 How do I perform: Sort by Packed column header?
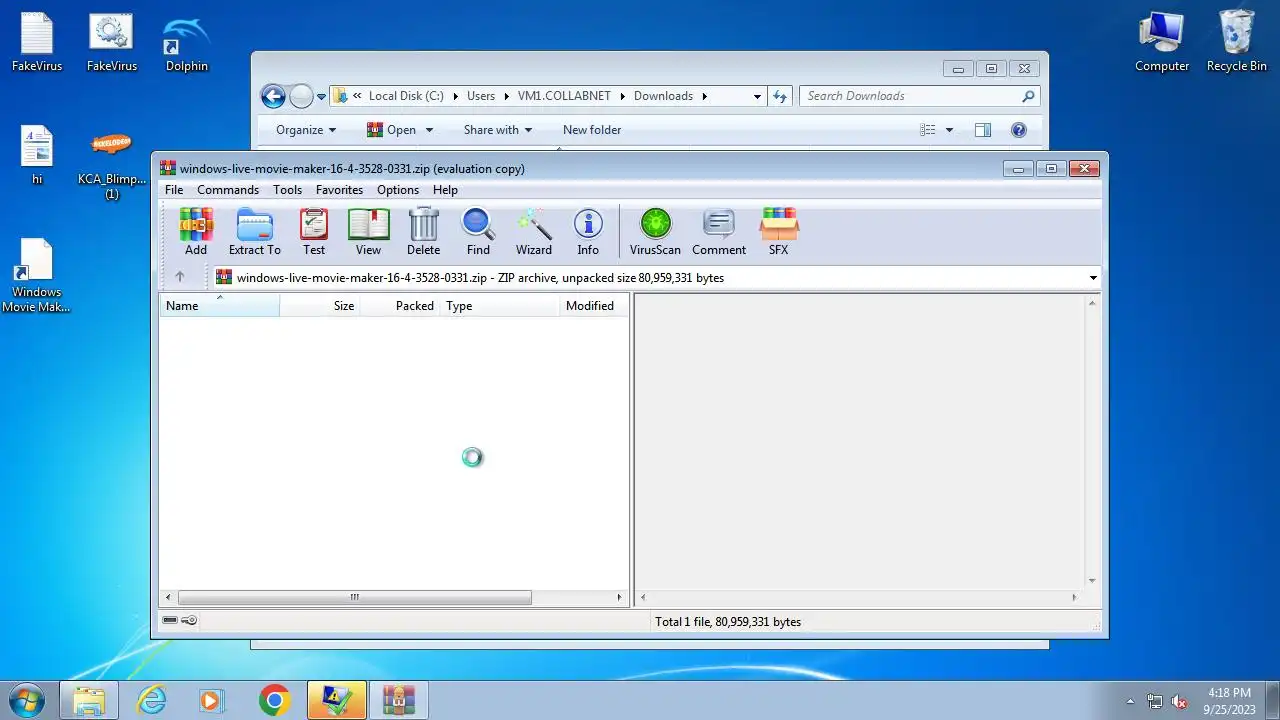click(399, 306)
